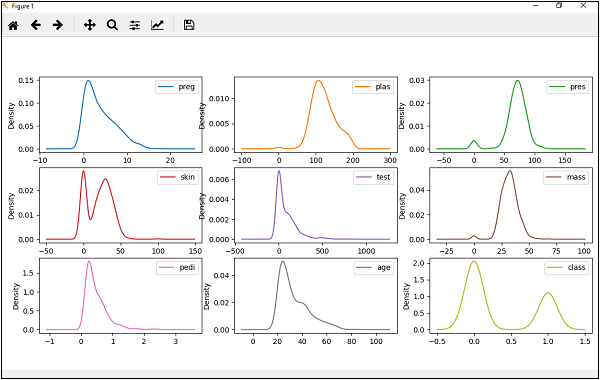The image size is (600, 380).
Task: Click the matplotlib icon in the title bar
Action: point(5,6)
